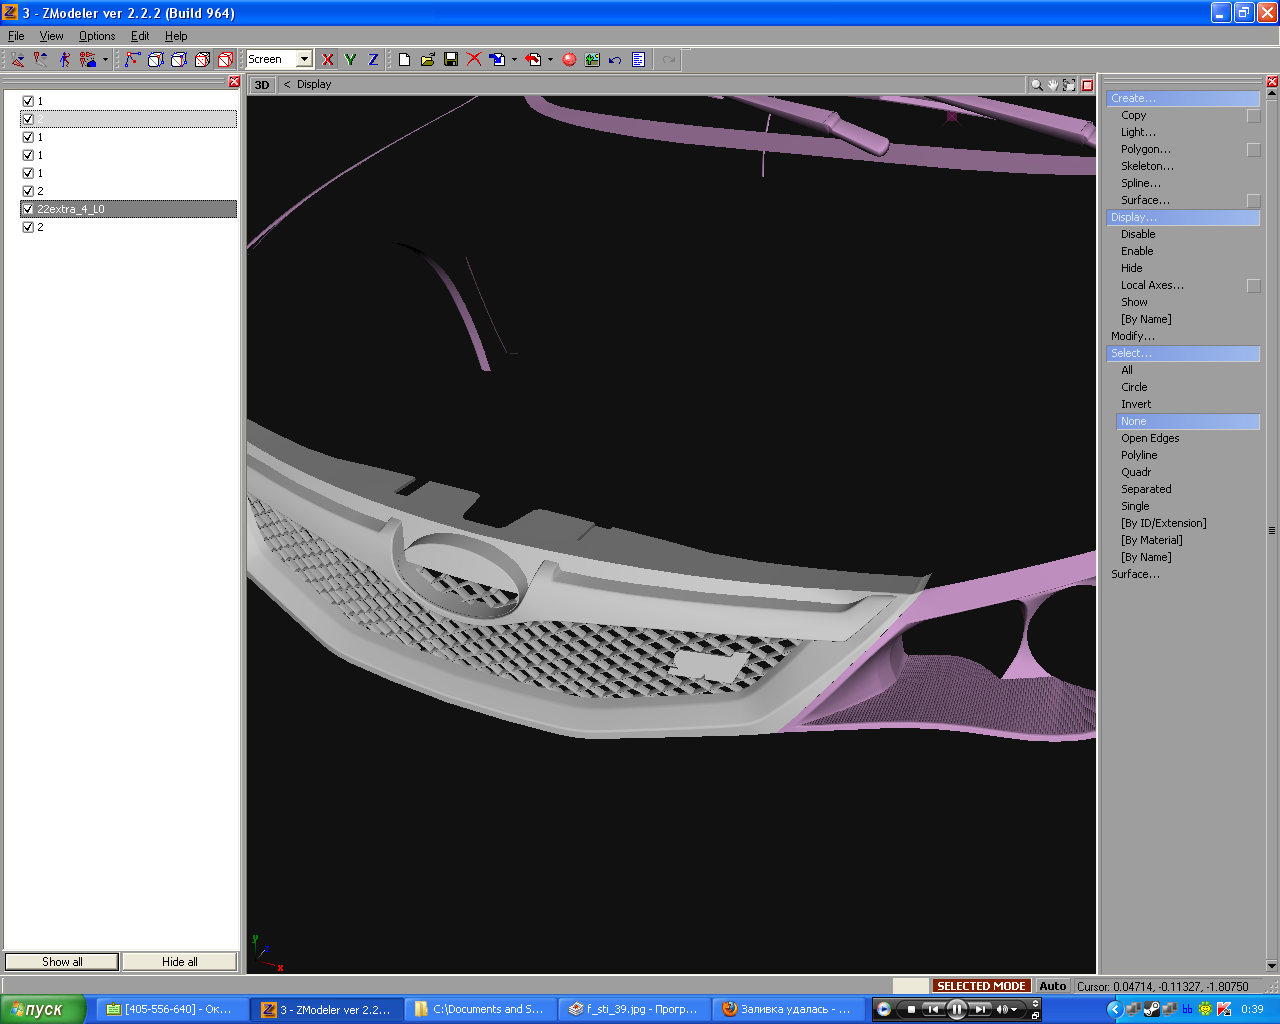This screenshot has width=1280, height=1024.
Task: Click the Kaspersky tray icon
Action: [1224, 1009]
